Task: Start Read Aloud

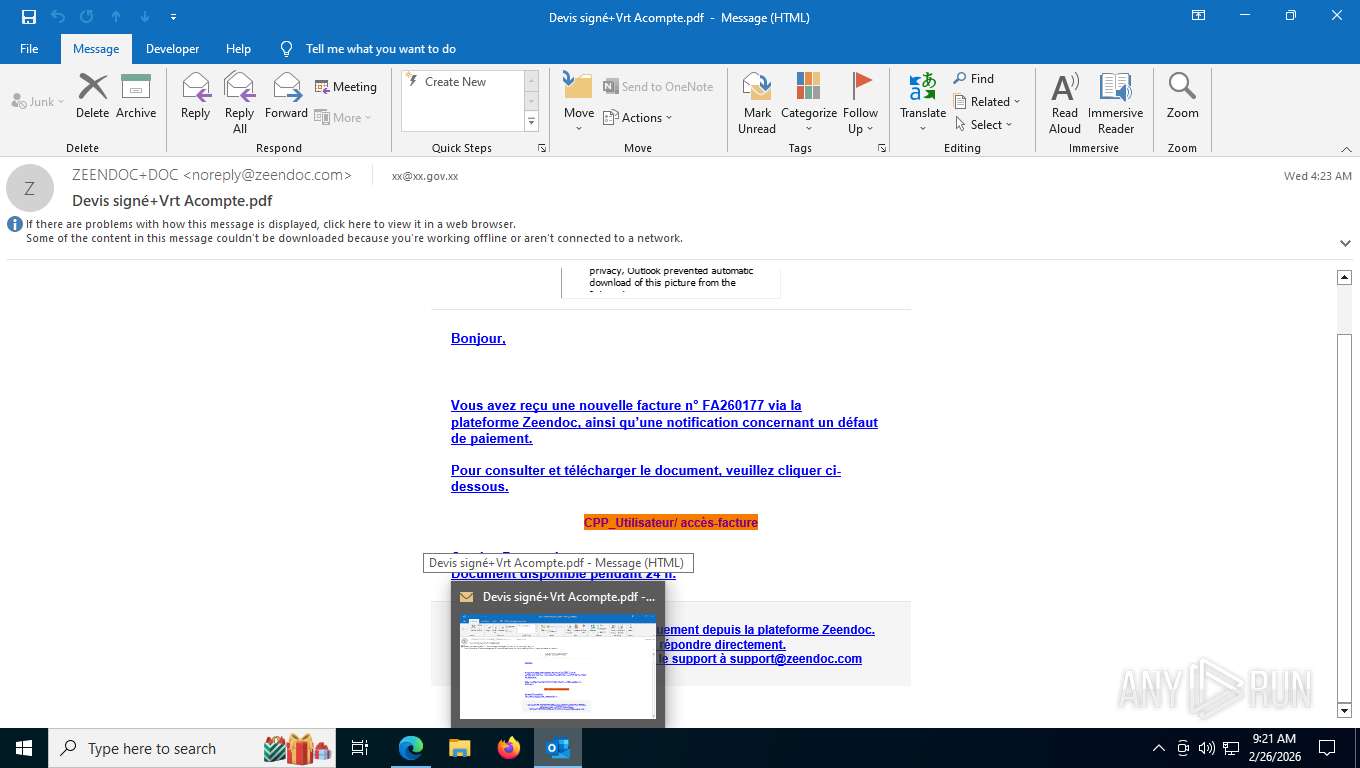Action: click(1065, 103)
